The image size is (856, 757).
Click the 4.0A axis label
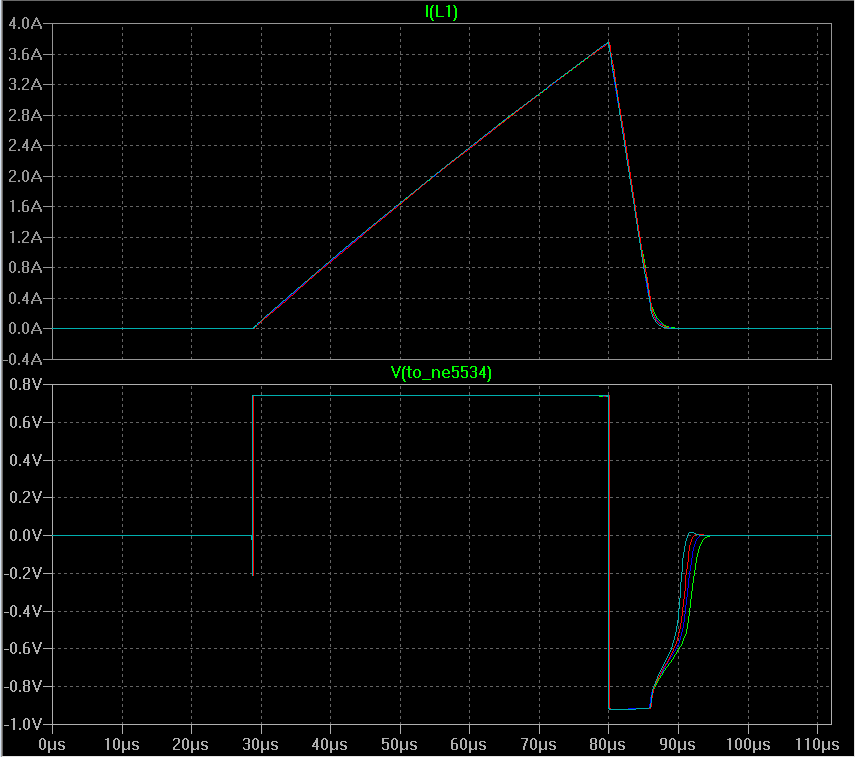click(x=25, y=23)
